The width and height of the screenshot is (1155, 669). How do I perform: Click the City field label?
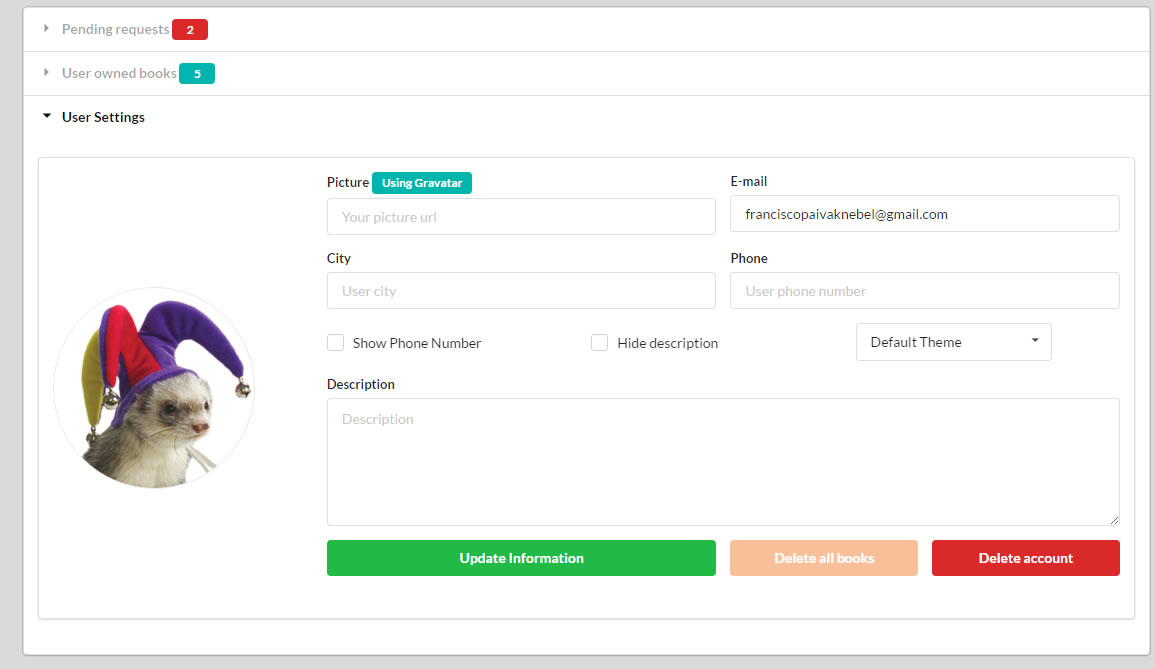coord(339,259)
